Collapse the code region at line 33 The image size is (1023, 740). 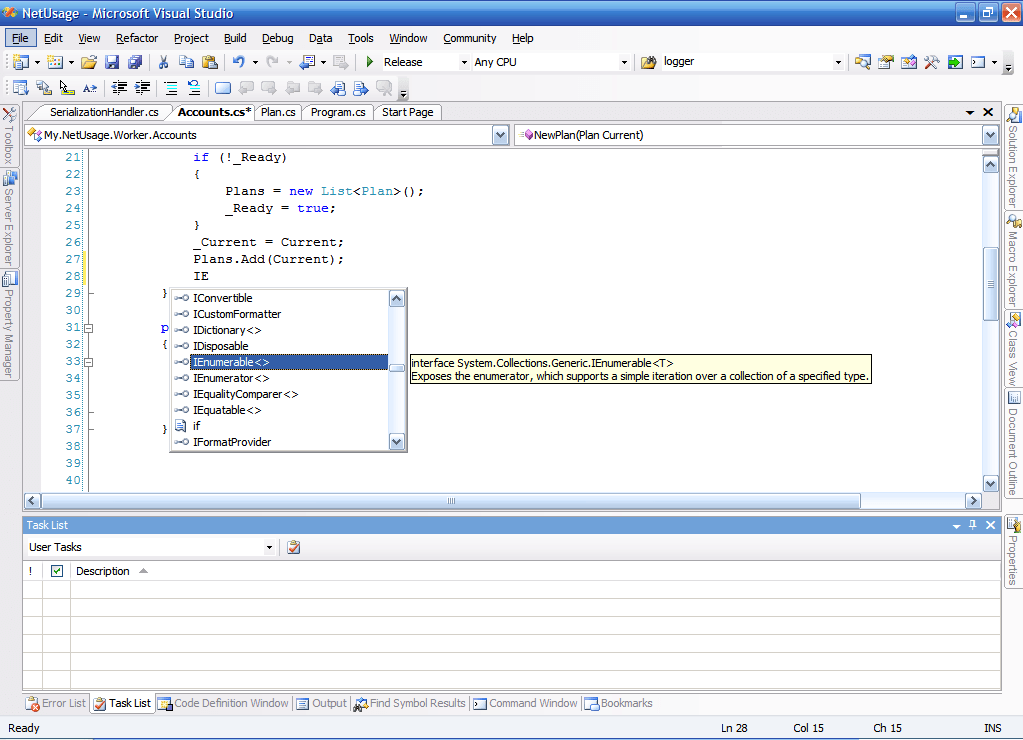(x=88, y=362)
